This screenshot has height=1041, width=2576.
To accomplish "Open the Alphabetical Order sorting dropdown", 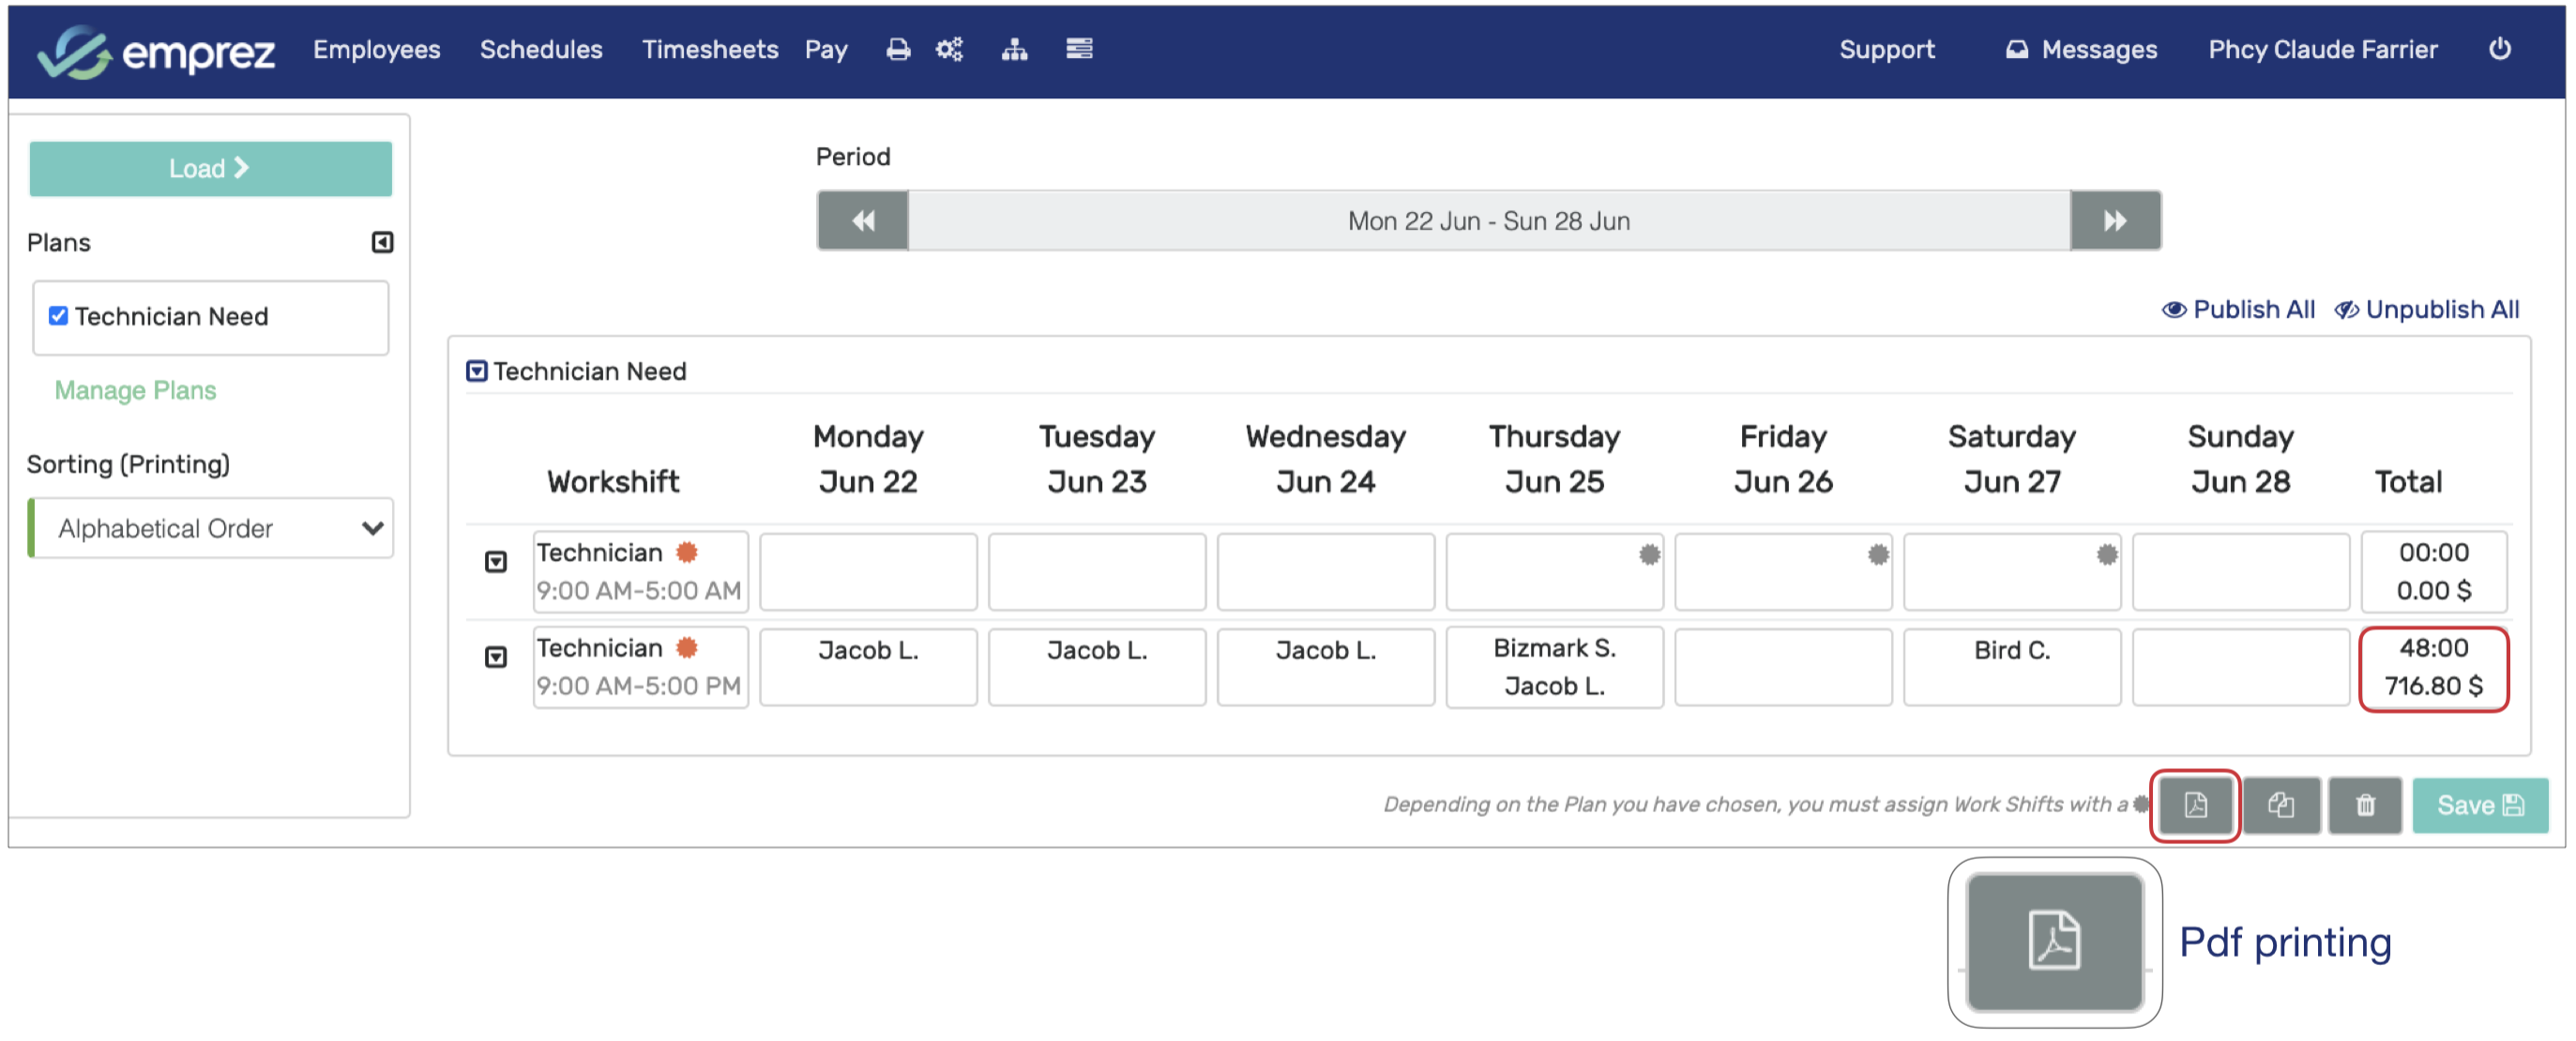I will [x=211, y=528].
